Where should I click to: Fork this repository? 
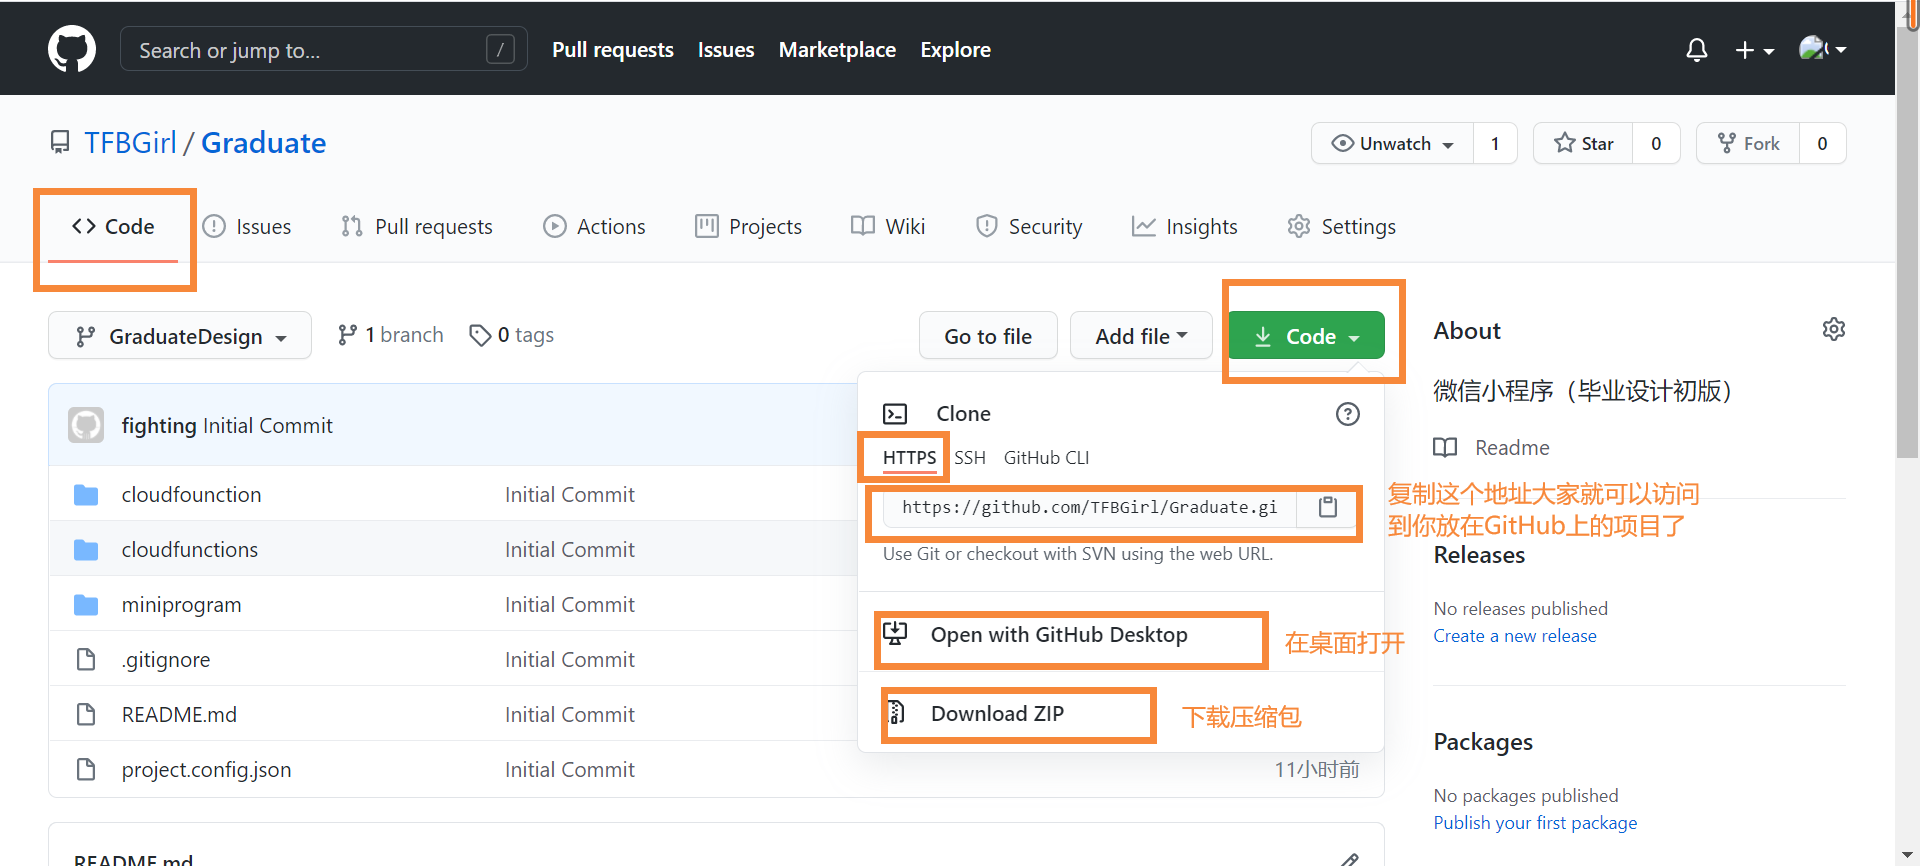pos(1748,143)
